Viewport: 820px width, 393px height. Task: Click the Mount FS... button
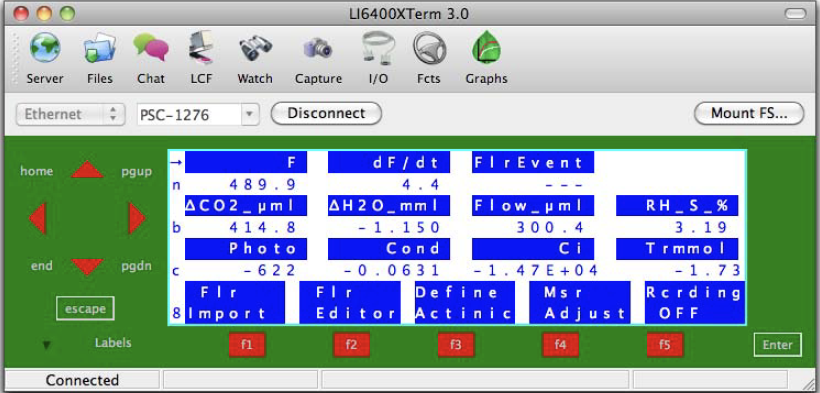pyautogui.click(x=749, y=114)
